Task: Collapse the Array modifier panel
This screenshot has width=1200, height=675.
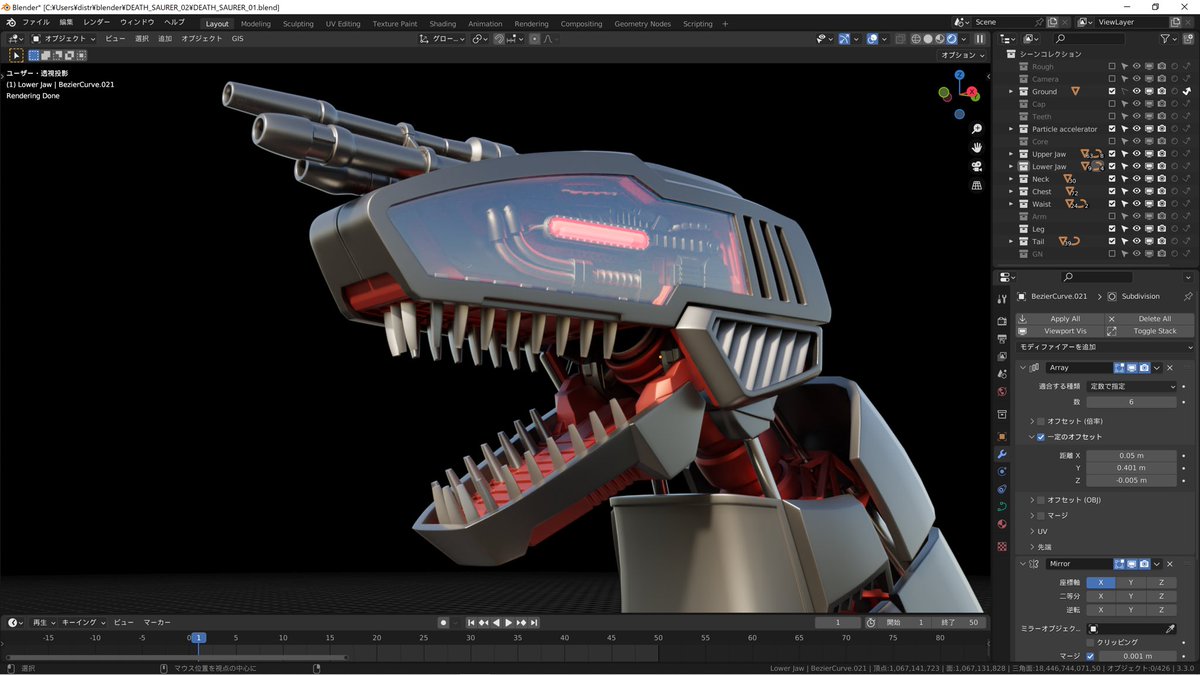Action: [1022, 368]
